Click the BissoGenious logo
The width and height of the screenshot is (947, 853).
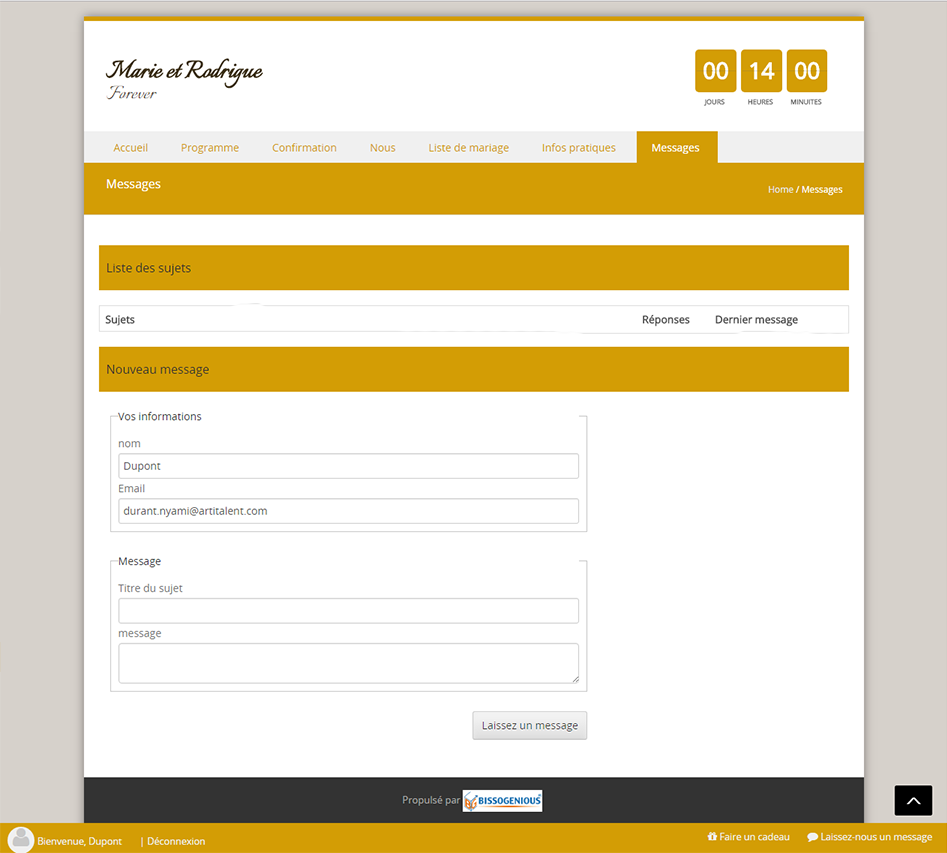502,800
